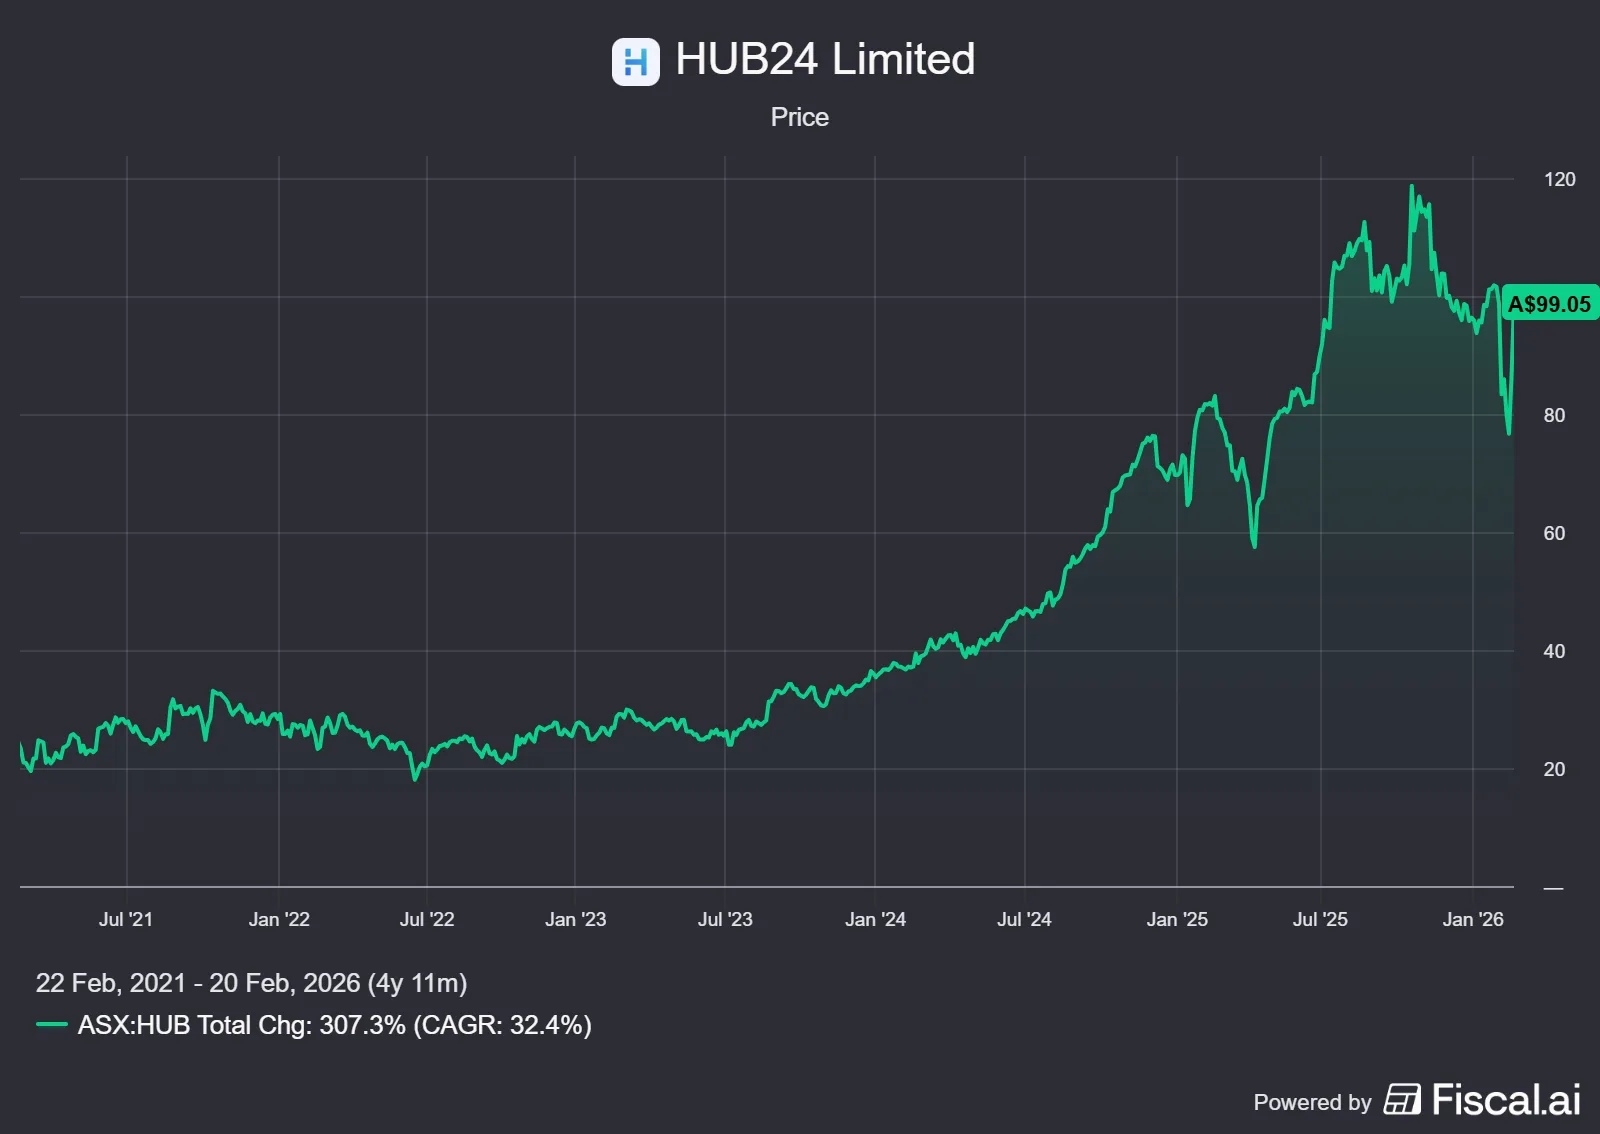This screenshot has height=1134, width=1600.
Task: Select the Jul '23 x-axis label
Action: 725,919
